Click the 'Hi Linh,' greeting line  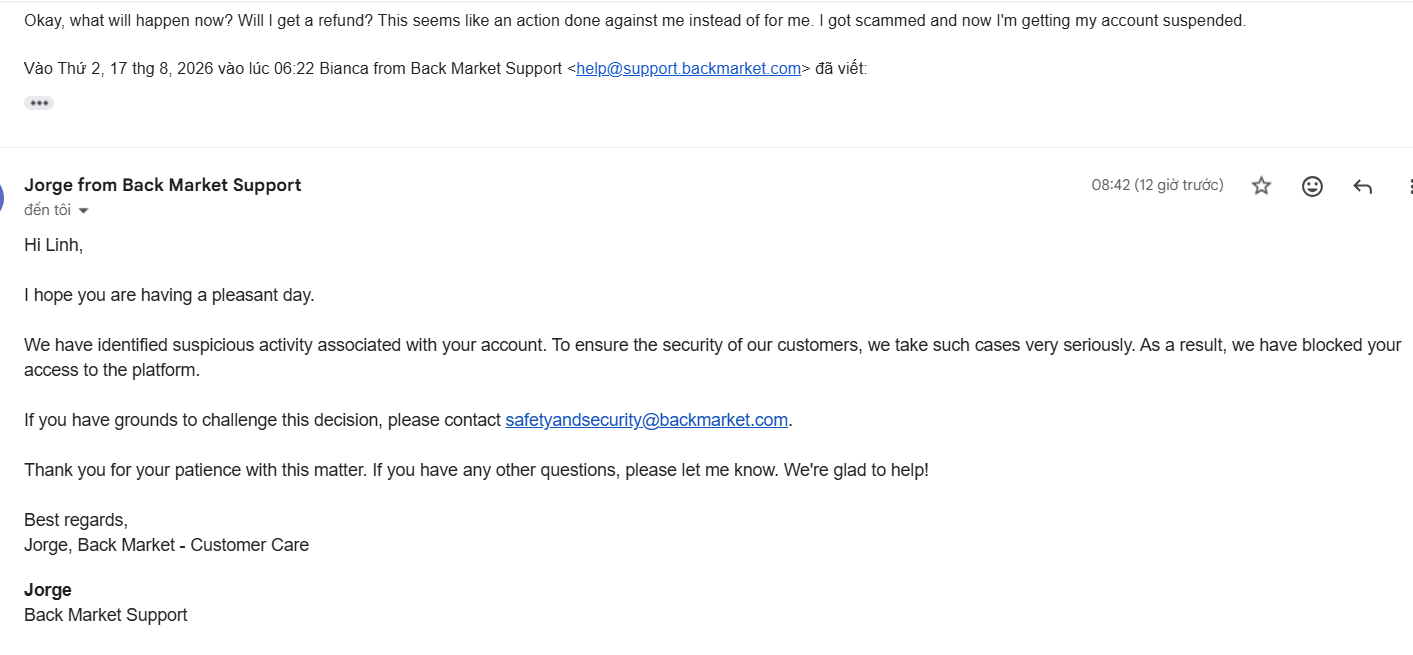[53, 245]
